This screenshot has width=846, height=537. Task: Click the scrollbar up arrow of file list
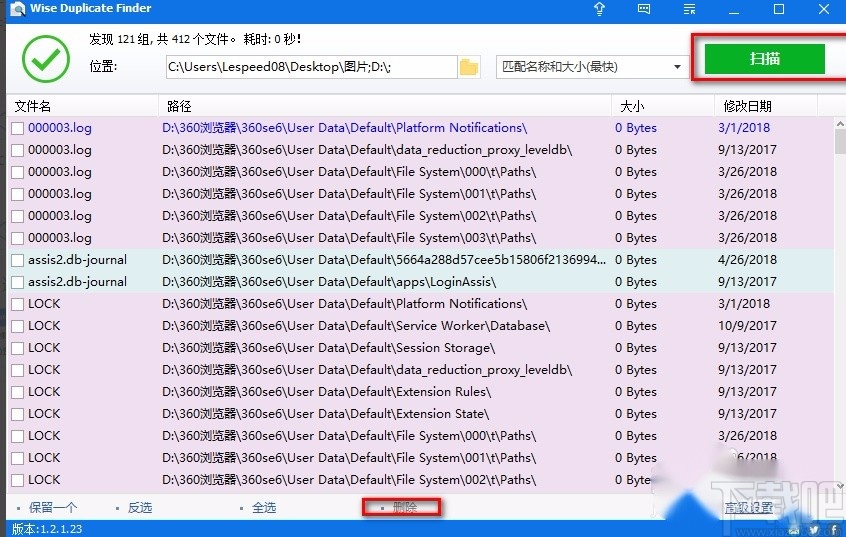[x=840, y=124]
